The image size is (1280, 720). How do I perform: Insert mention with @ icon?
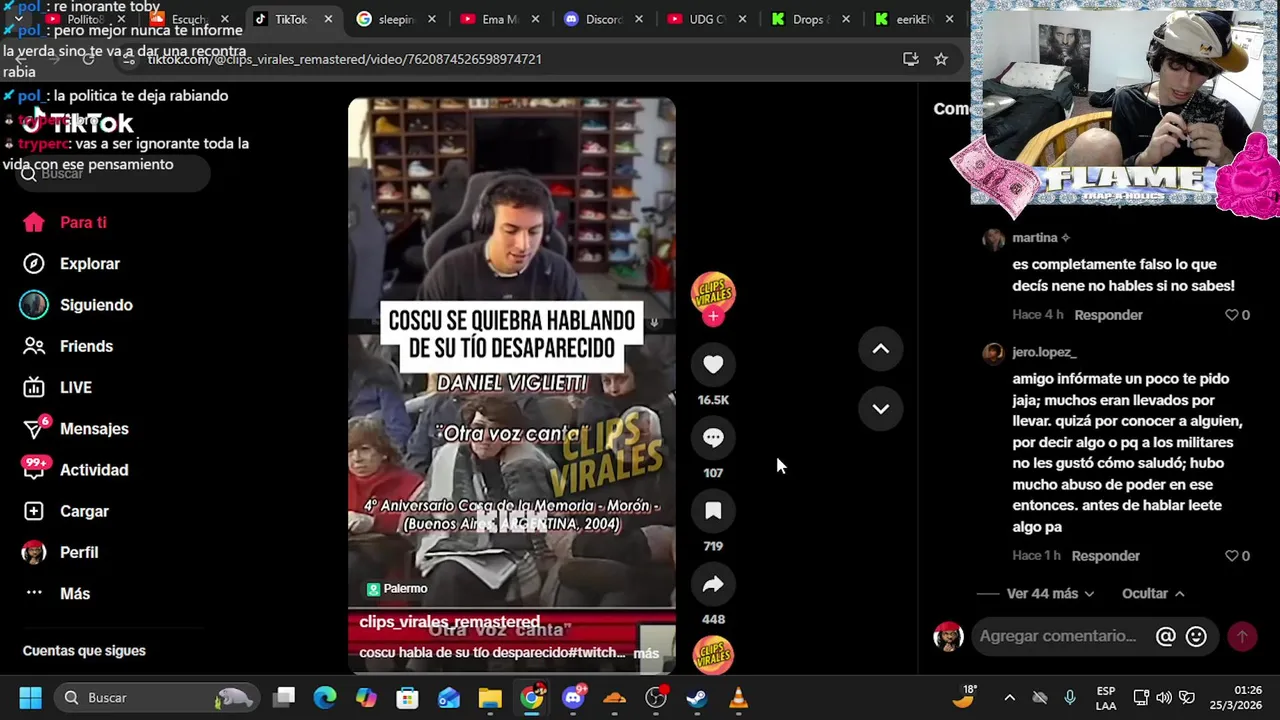coord(1166,636)
